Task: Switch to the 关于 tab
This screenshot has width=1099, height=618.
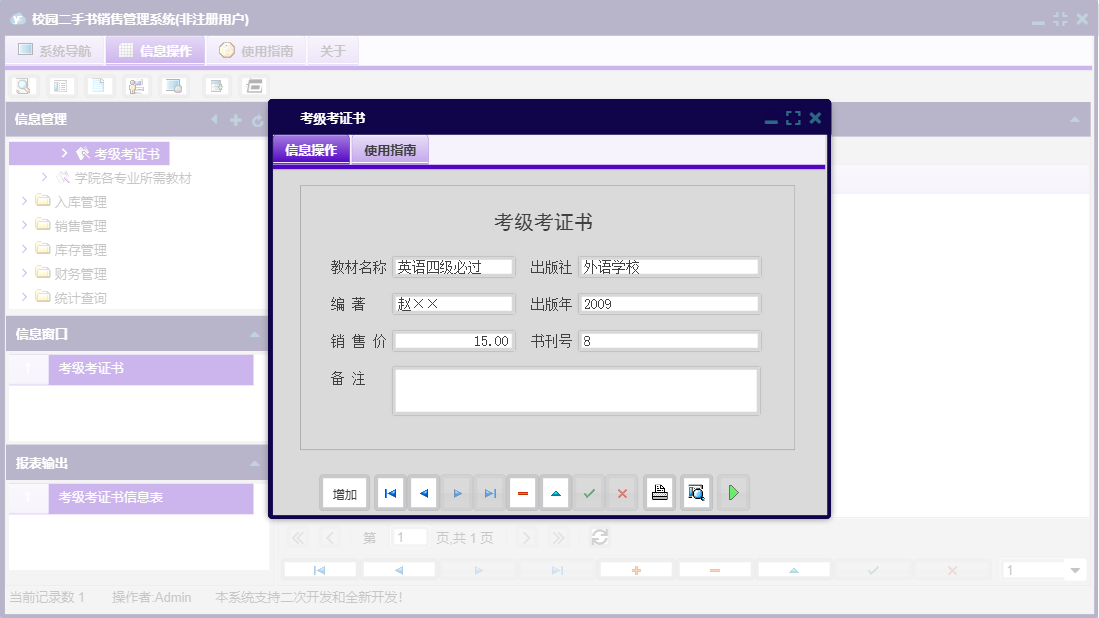Action: click(333, 50)
